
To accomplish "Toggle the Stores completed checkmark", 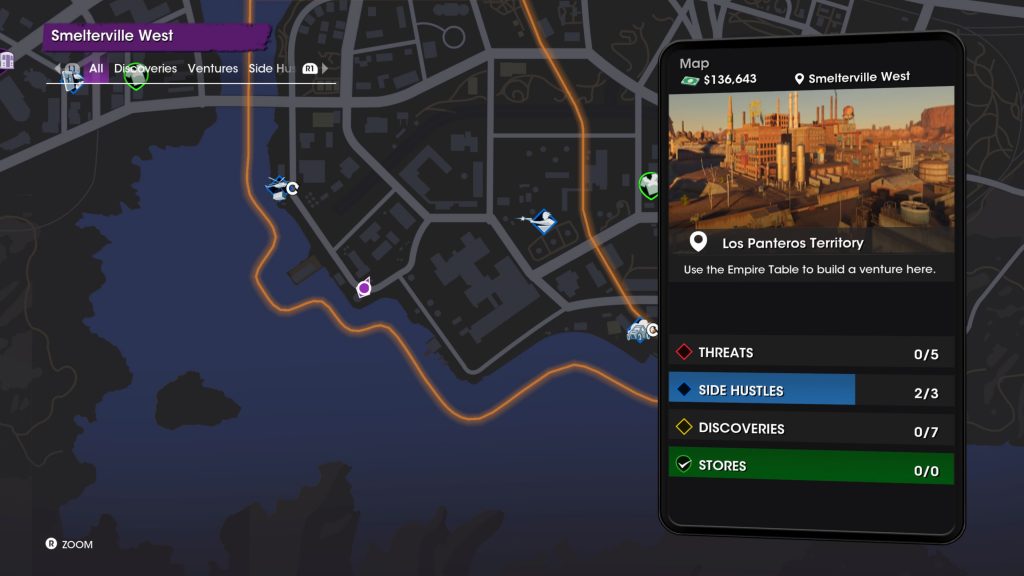I will point(684,464).
